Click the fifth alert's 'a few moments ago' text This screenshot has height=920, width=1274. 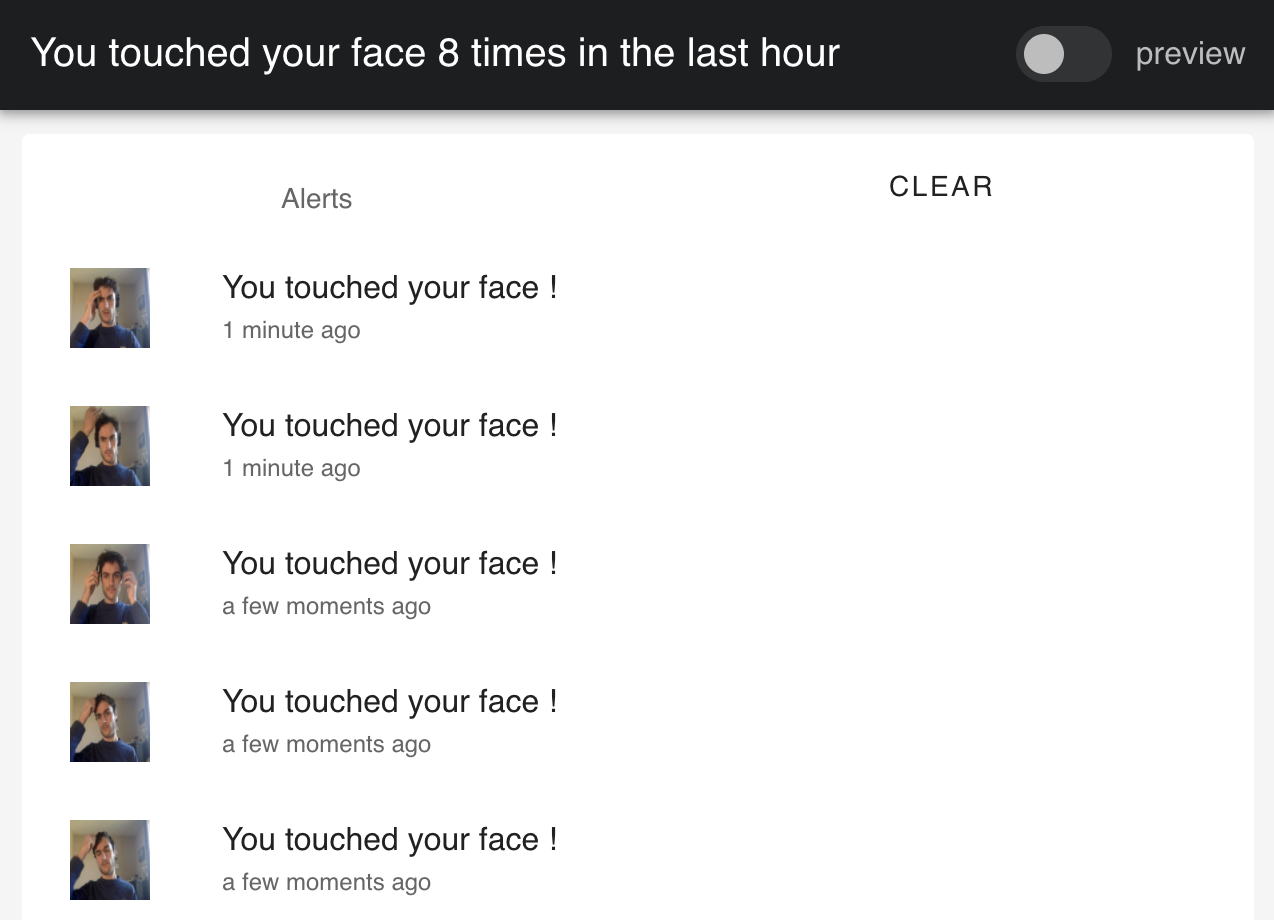tap(326, 882)
